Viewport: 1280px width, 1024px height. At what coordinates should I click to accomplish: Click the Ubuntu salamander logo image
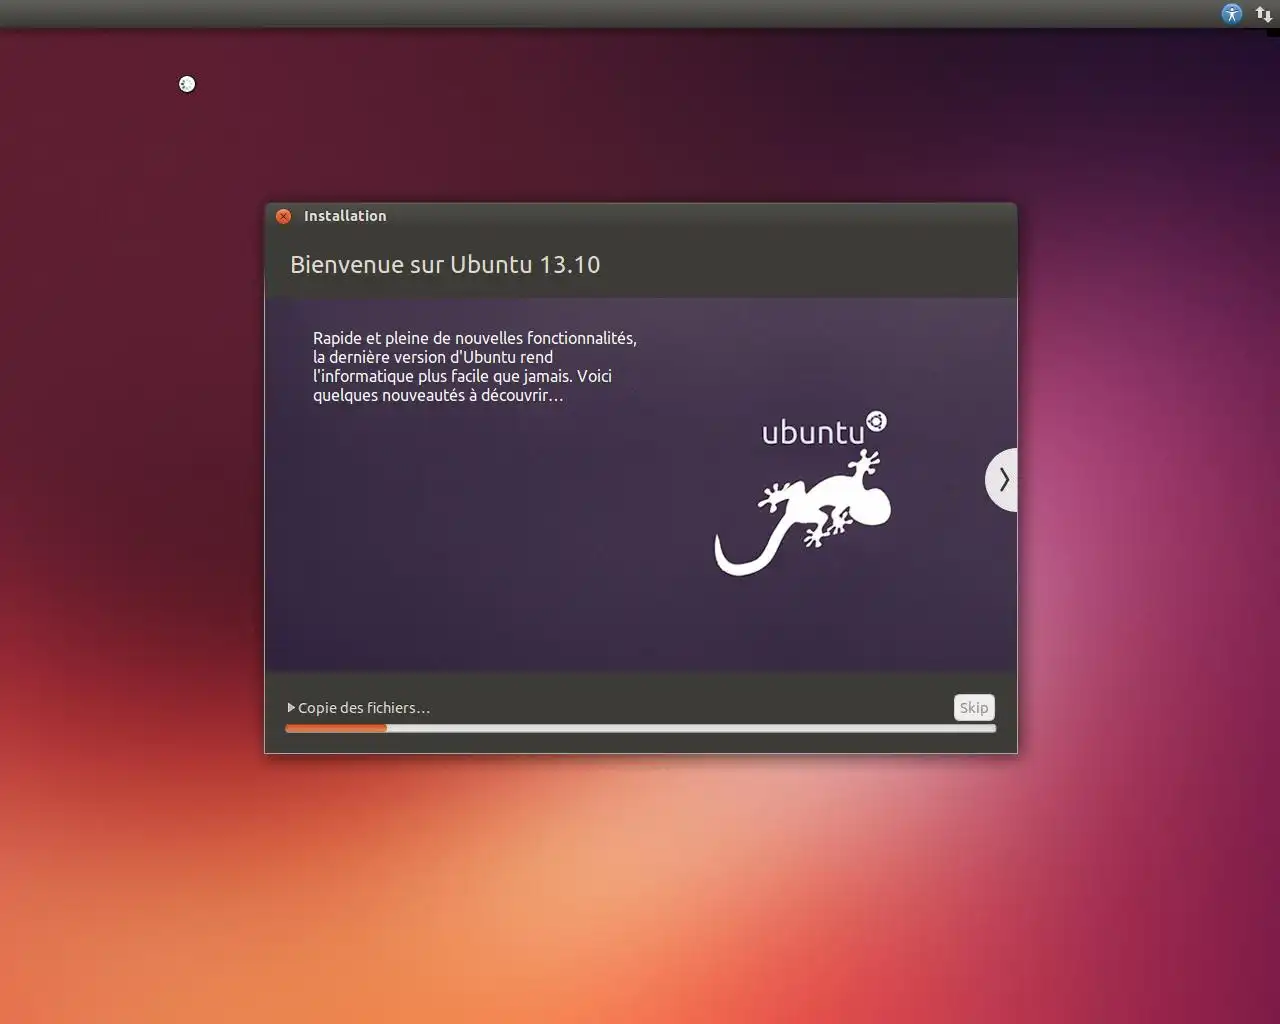tap(803, 513)
